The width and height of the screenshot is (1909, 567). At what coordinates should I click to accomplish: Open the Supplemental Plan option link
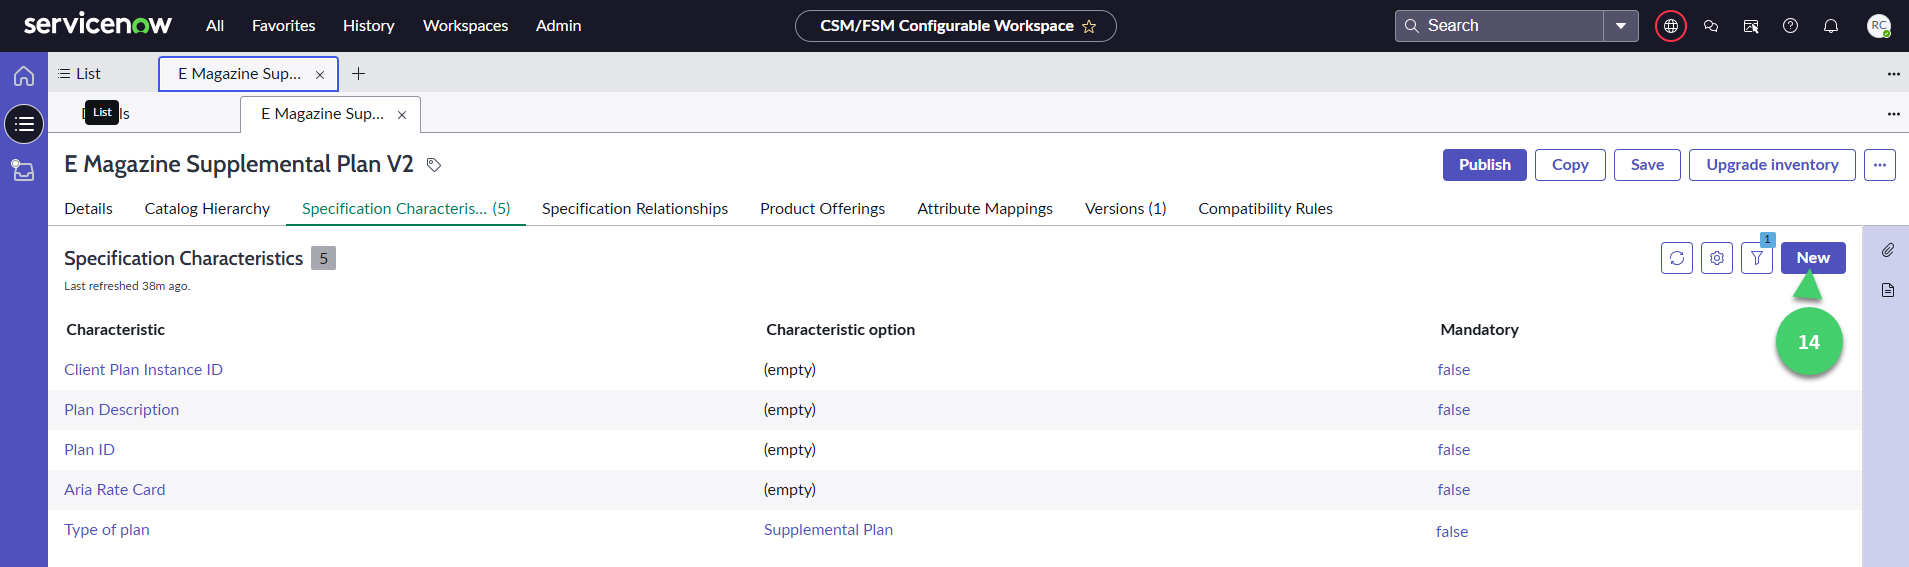click(x=829, y=530)
